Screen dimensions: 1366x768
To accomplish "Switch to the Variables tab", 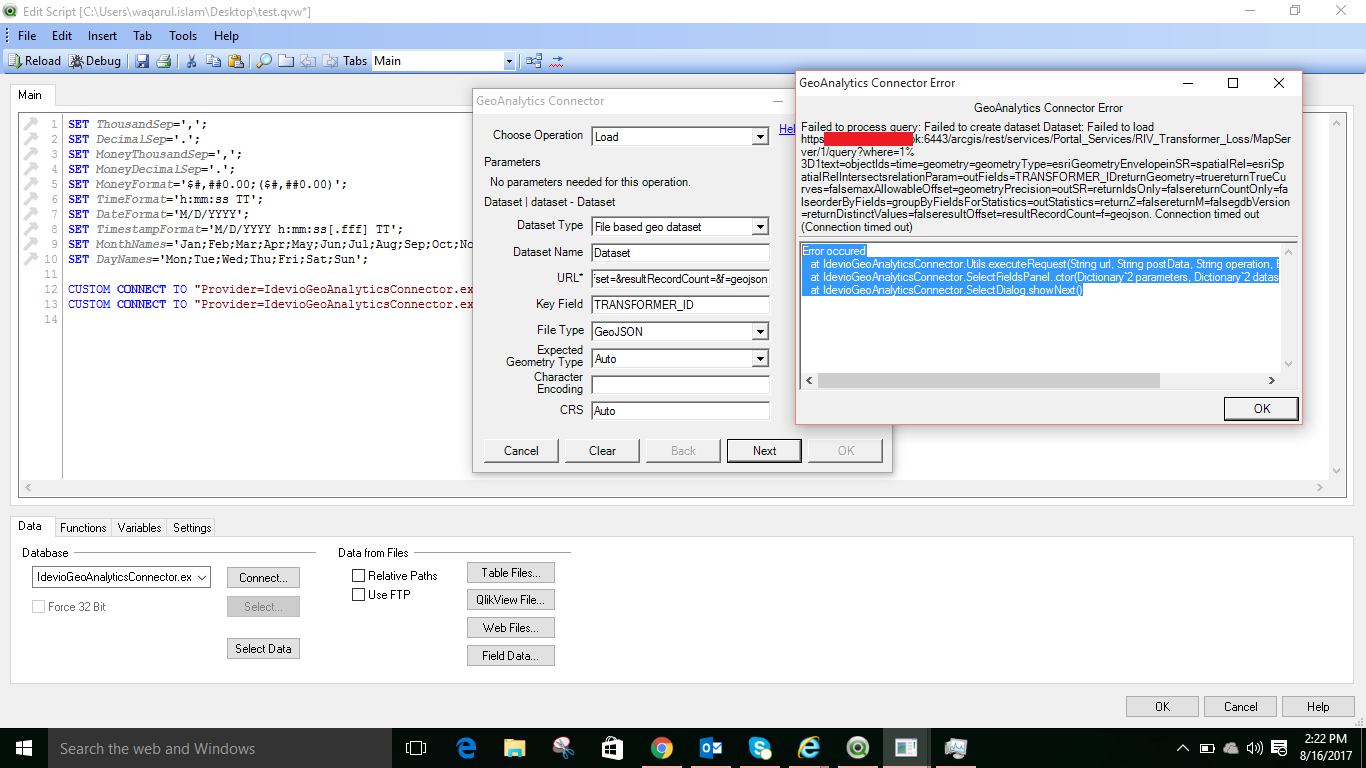I will click(139, 527).
